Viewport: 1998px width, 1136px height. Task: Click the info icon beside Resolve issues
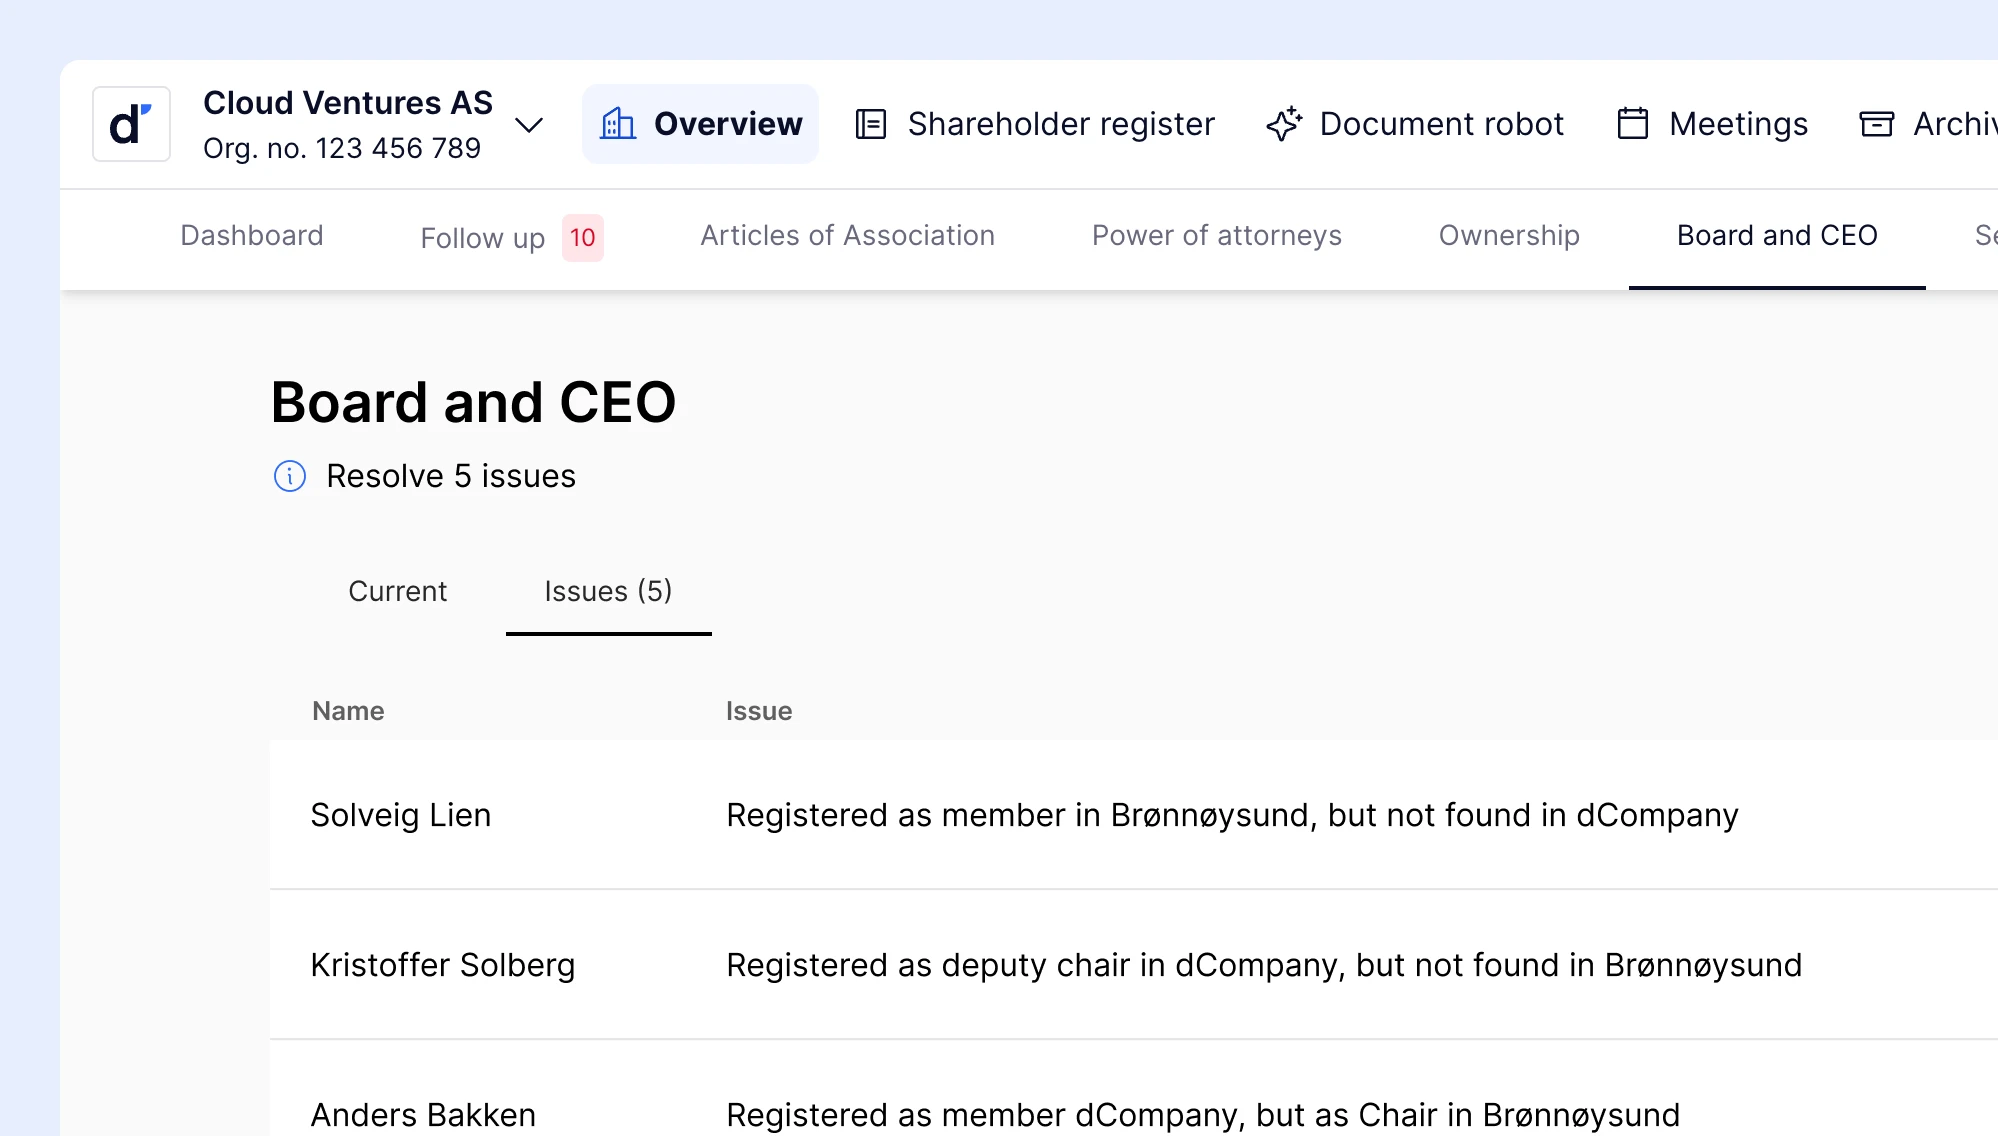pyautogui.click(x=290, y=476)
